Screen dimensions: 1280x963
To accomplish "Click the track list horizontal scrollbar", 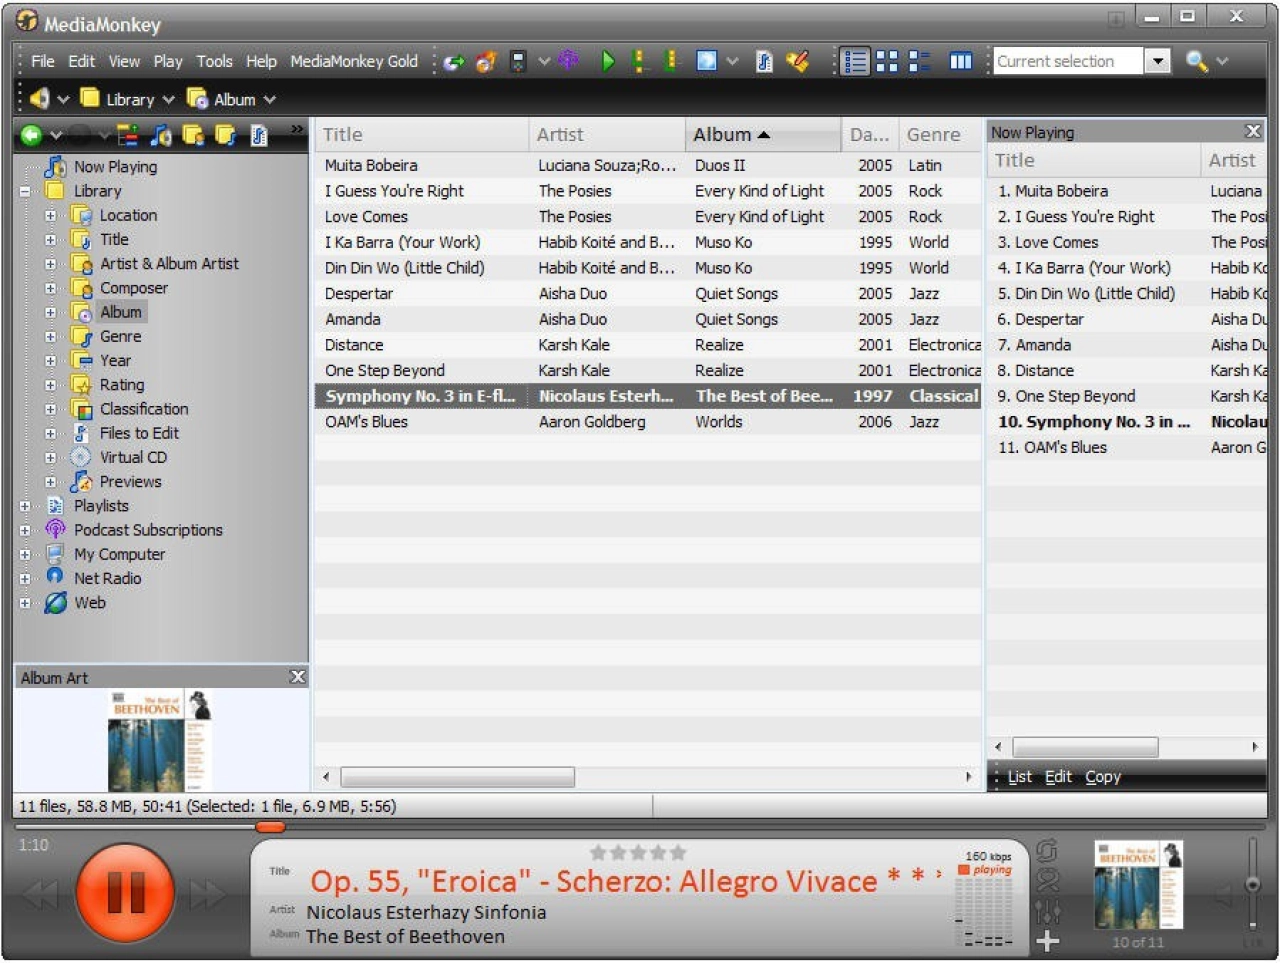I will (x=457, y=777).
